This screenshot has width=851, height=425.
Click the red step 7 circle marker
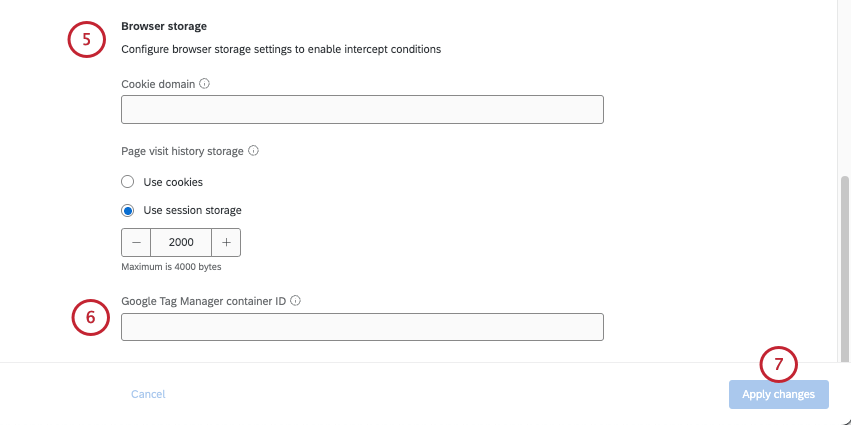point(779,365)
